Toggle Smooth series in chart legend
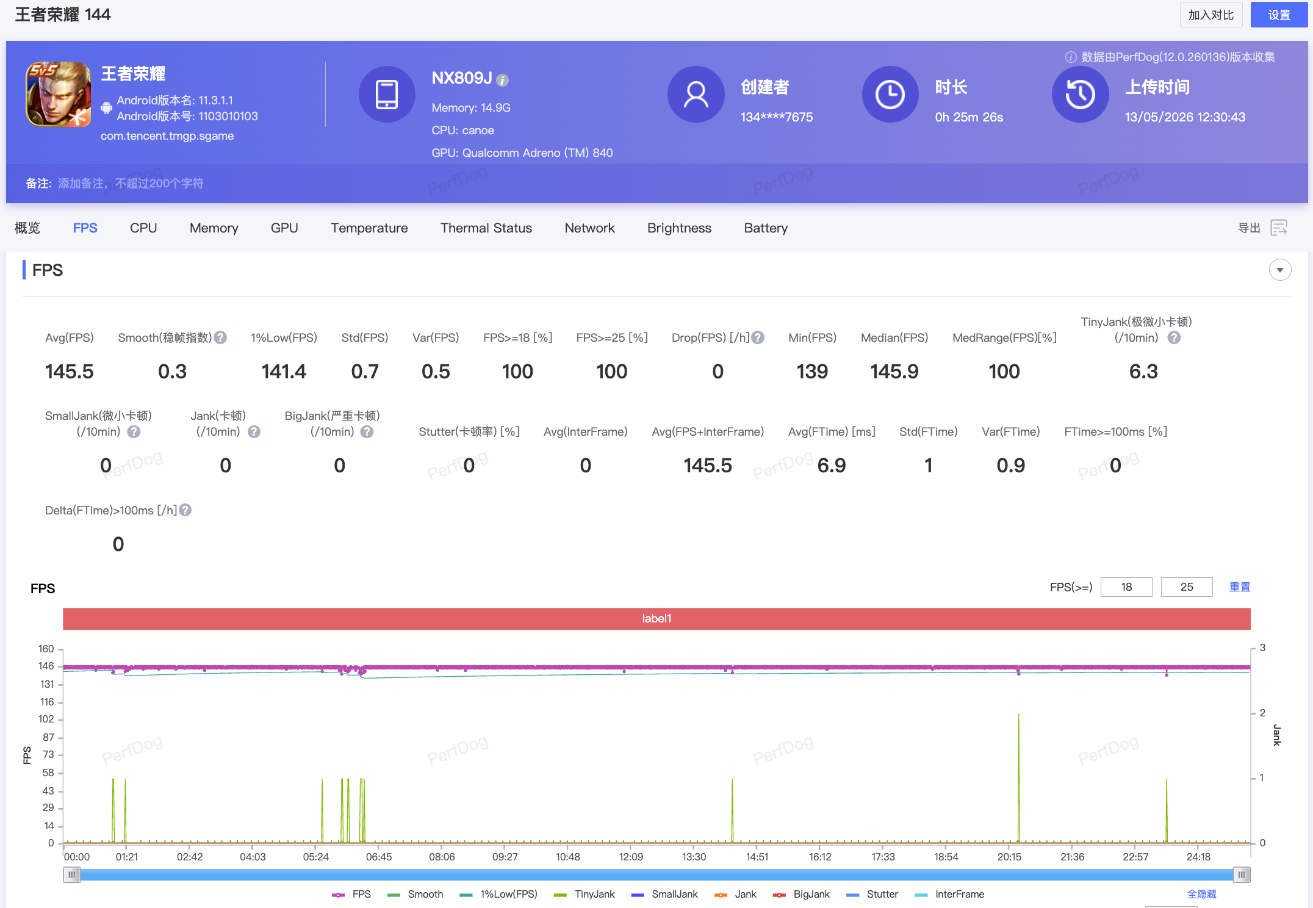Viewport: 1313px width, 908px height. (415, 894)
